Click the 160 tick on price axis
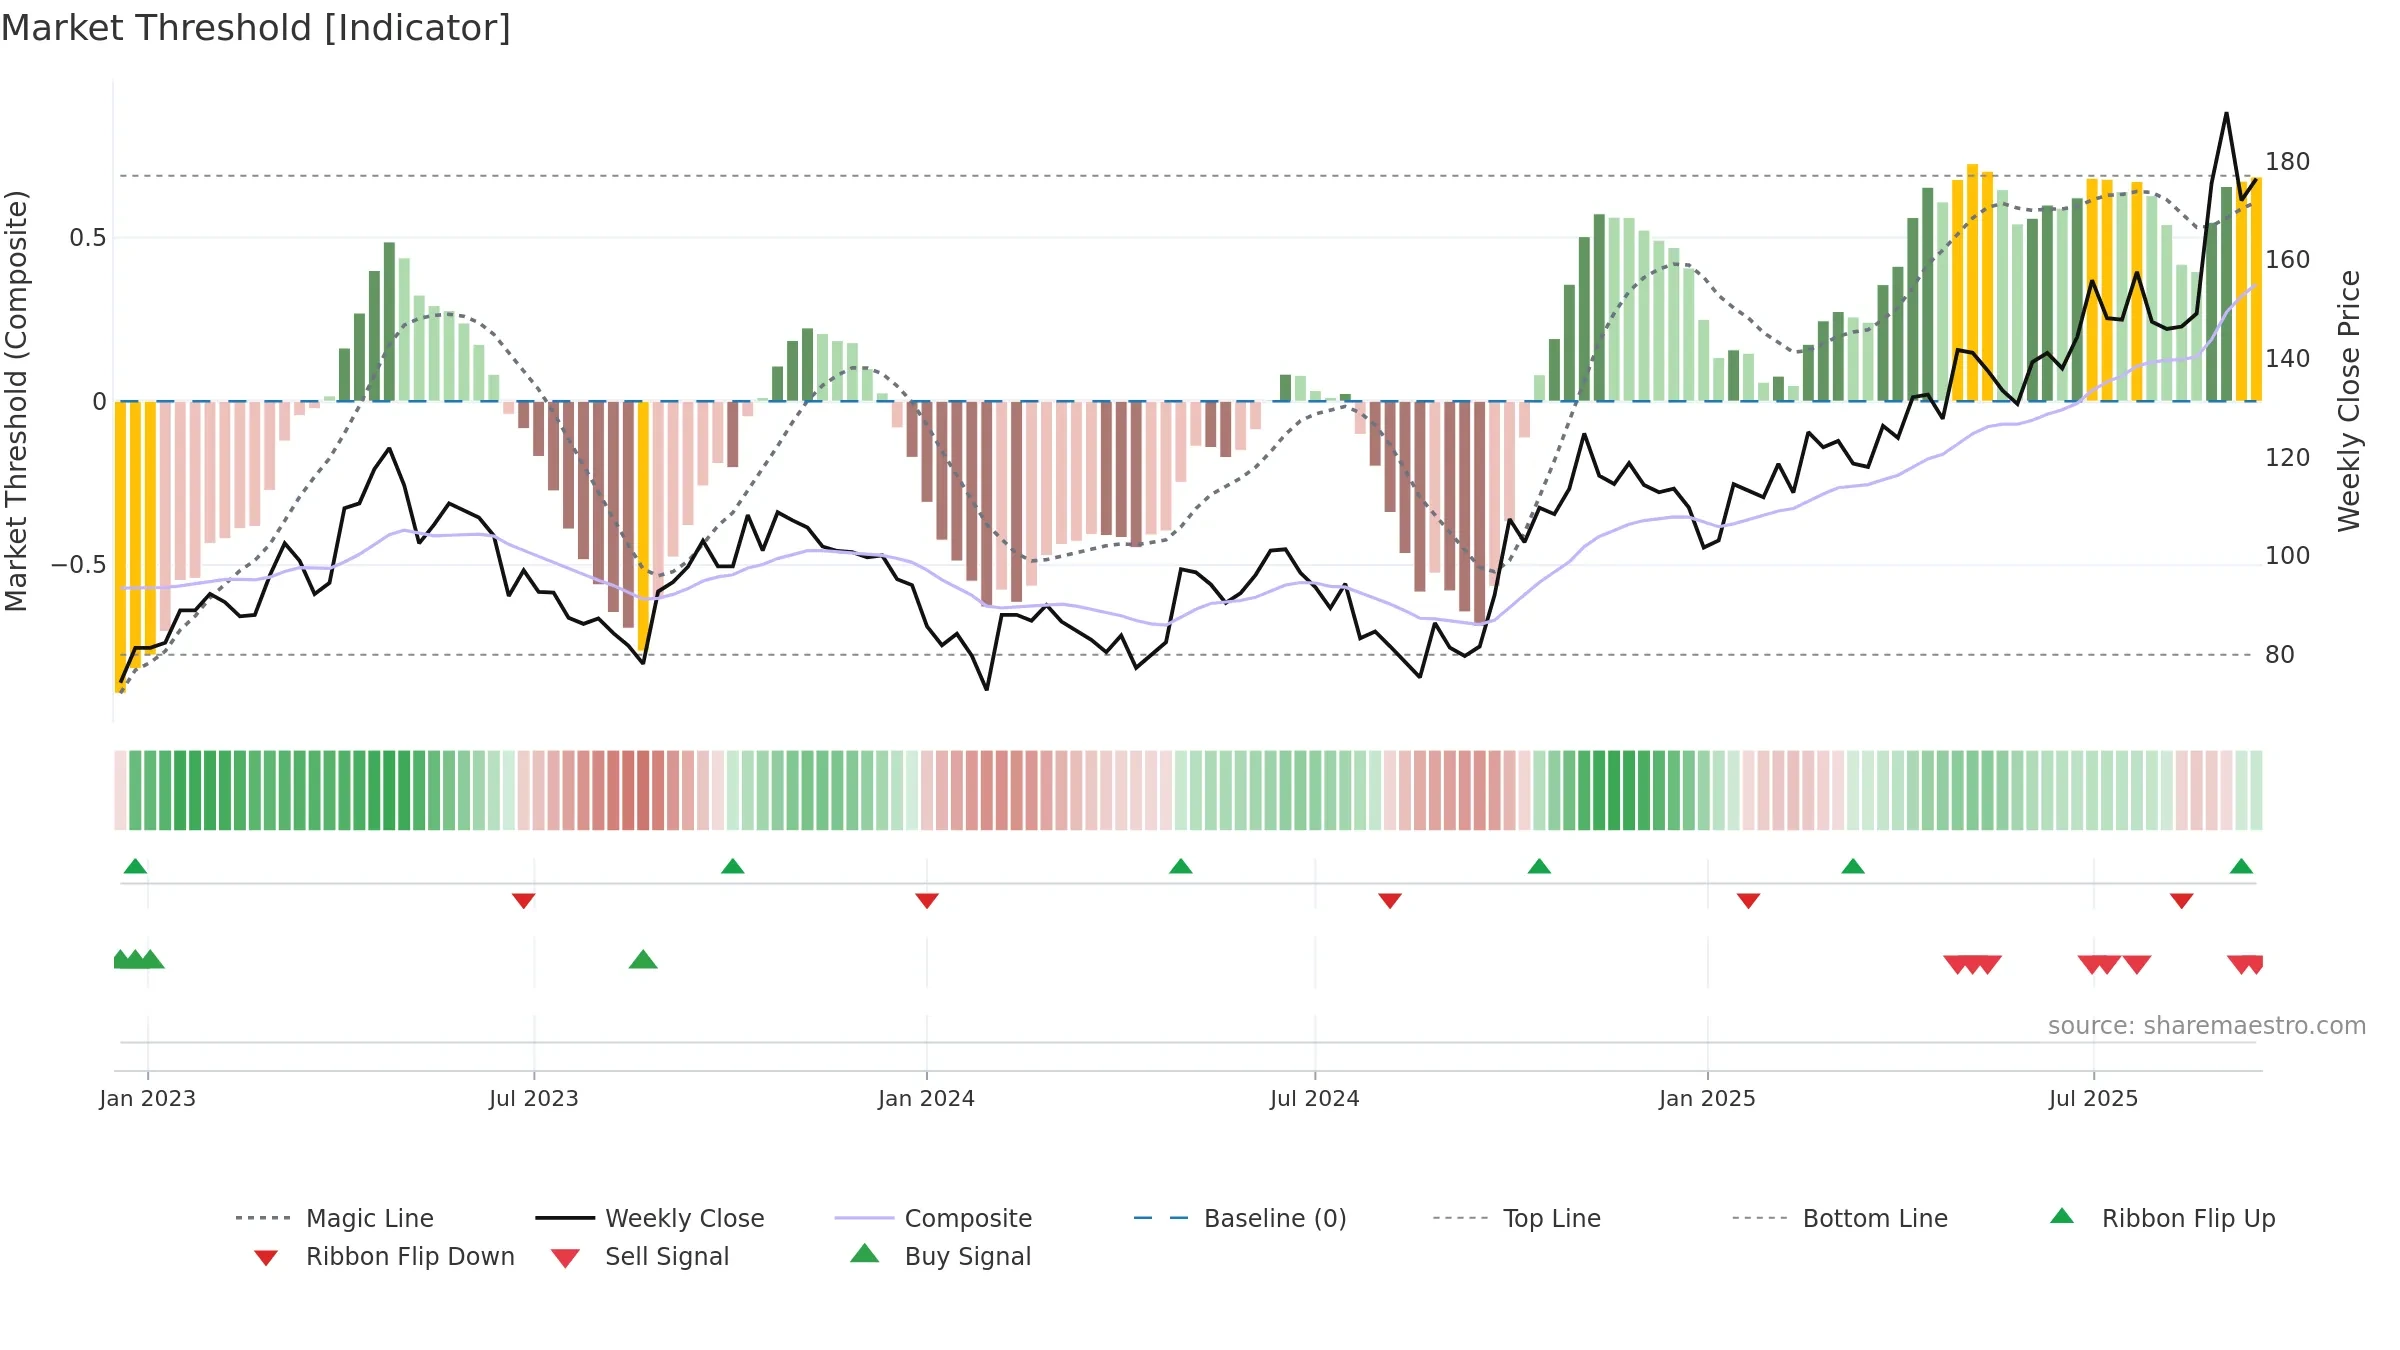This screenshot has width=2400, height=1350. click(2287, 260)
